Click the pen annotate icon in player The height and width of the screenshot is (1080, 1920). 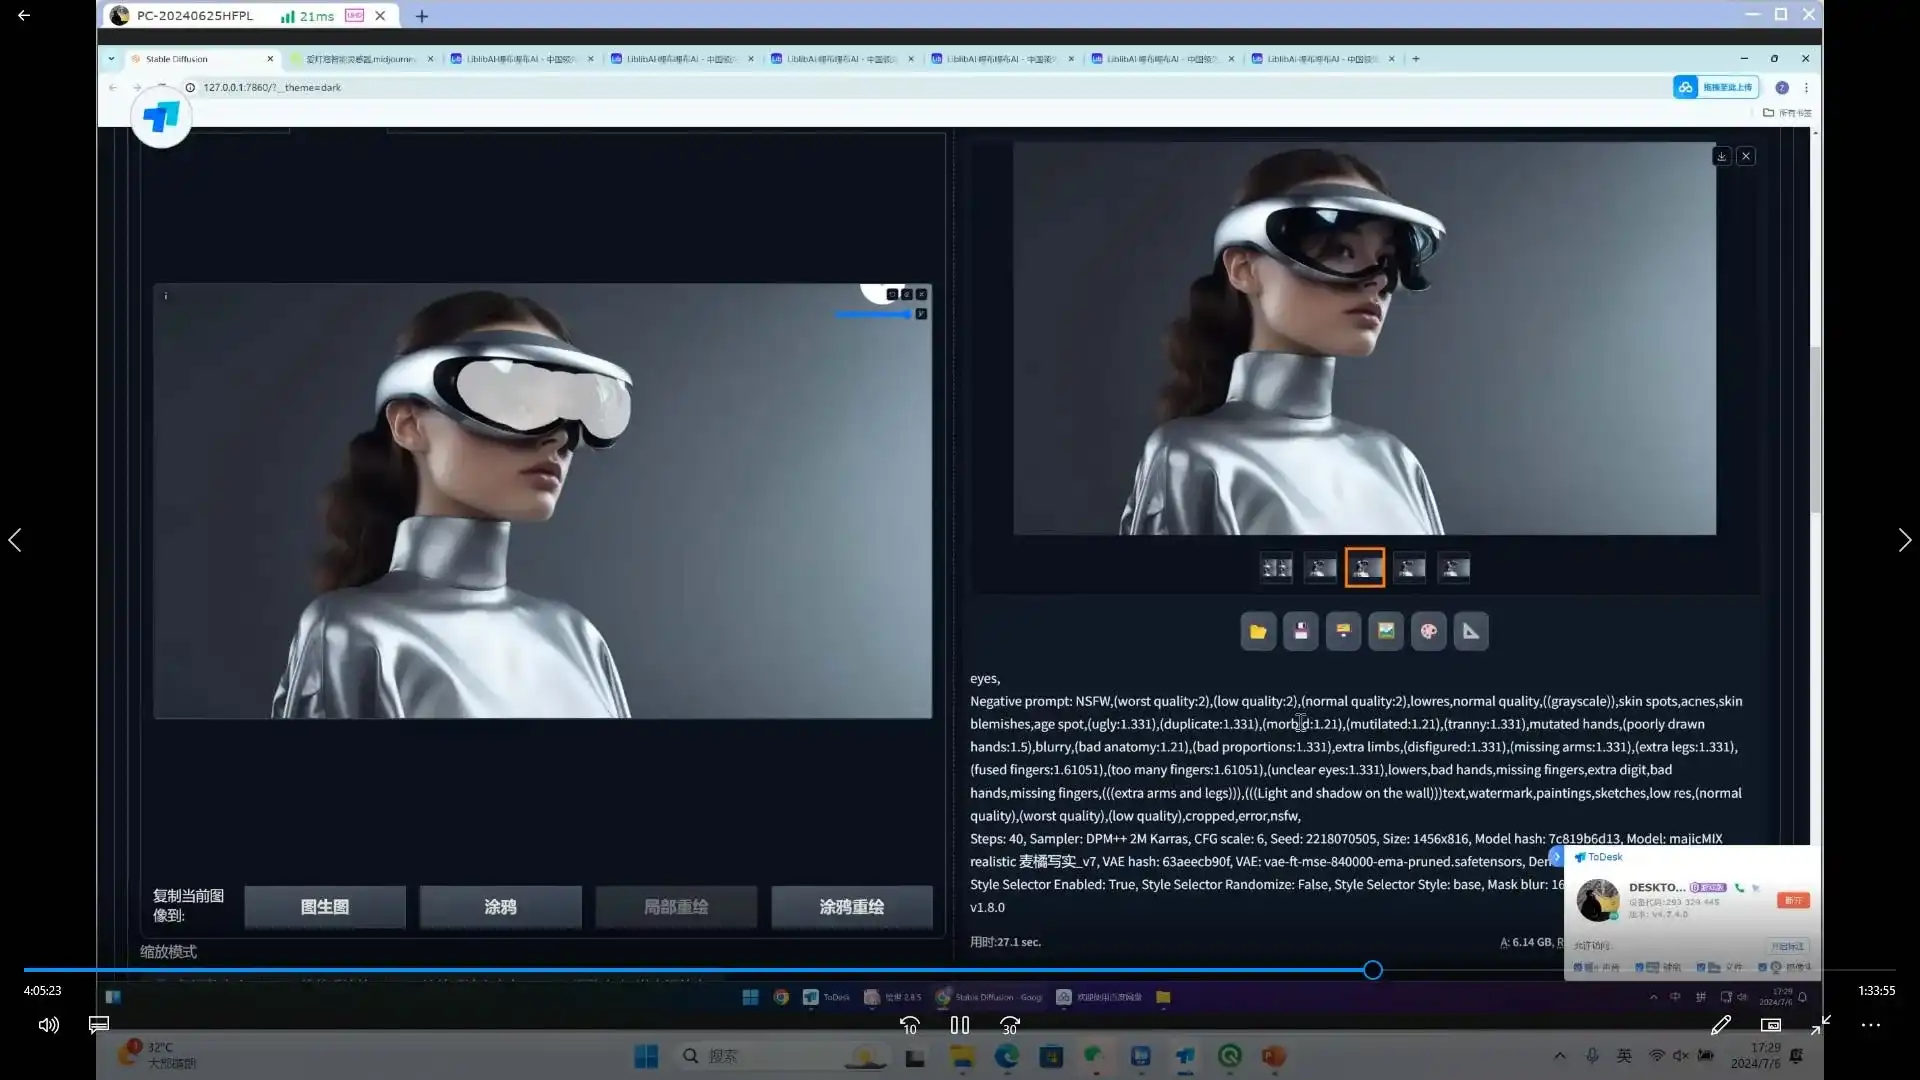[1720, 1025]
